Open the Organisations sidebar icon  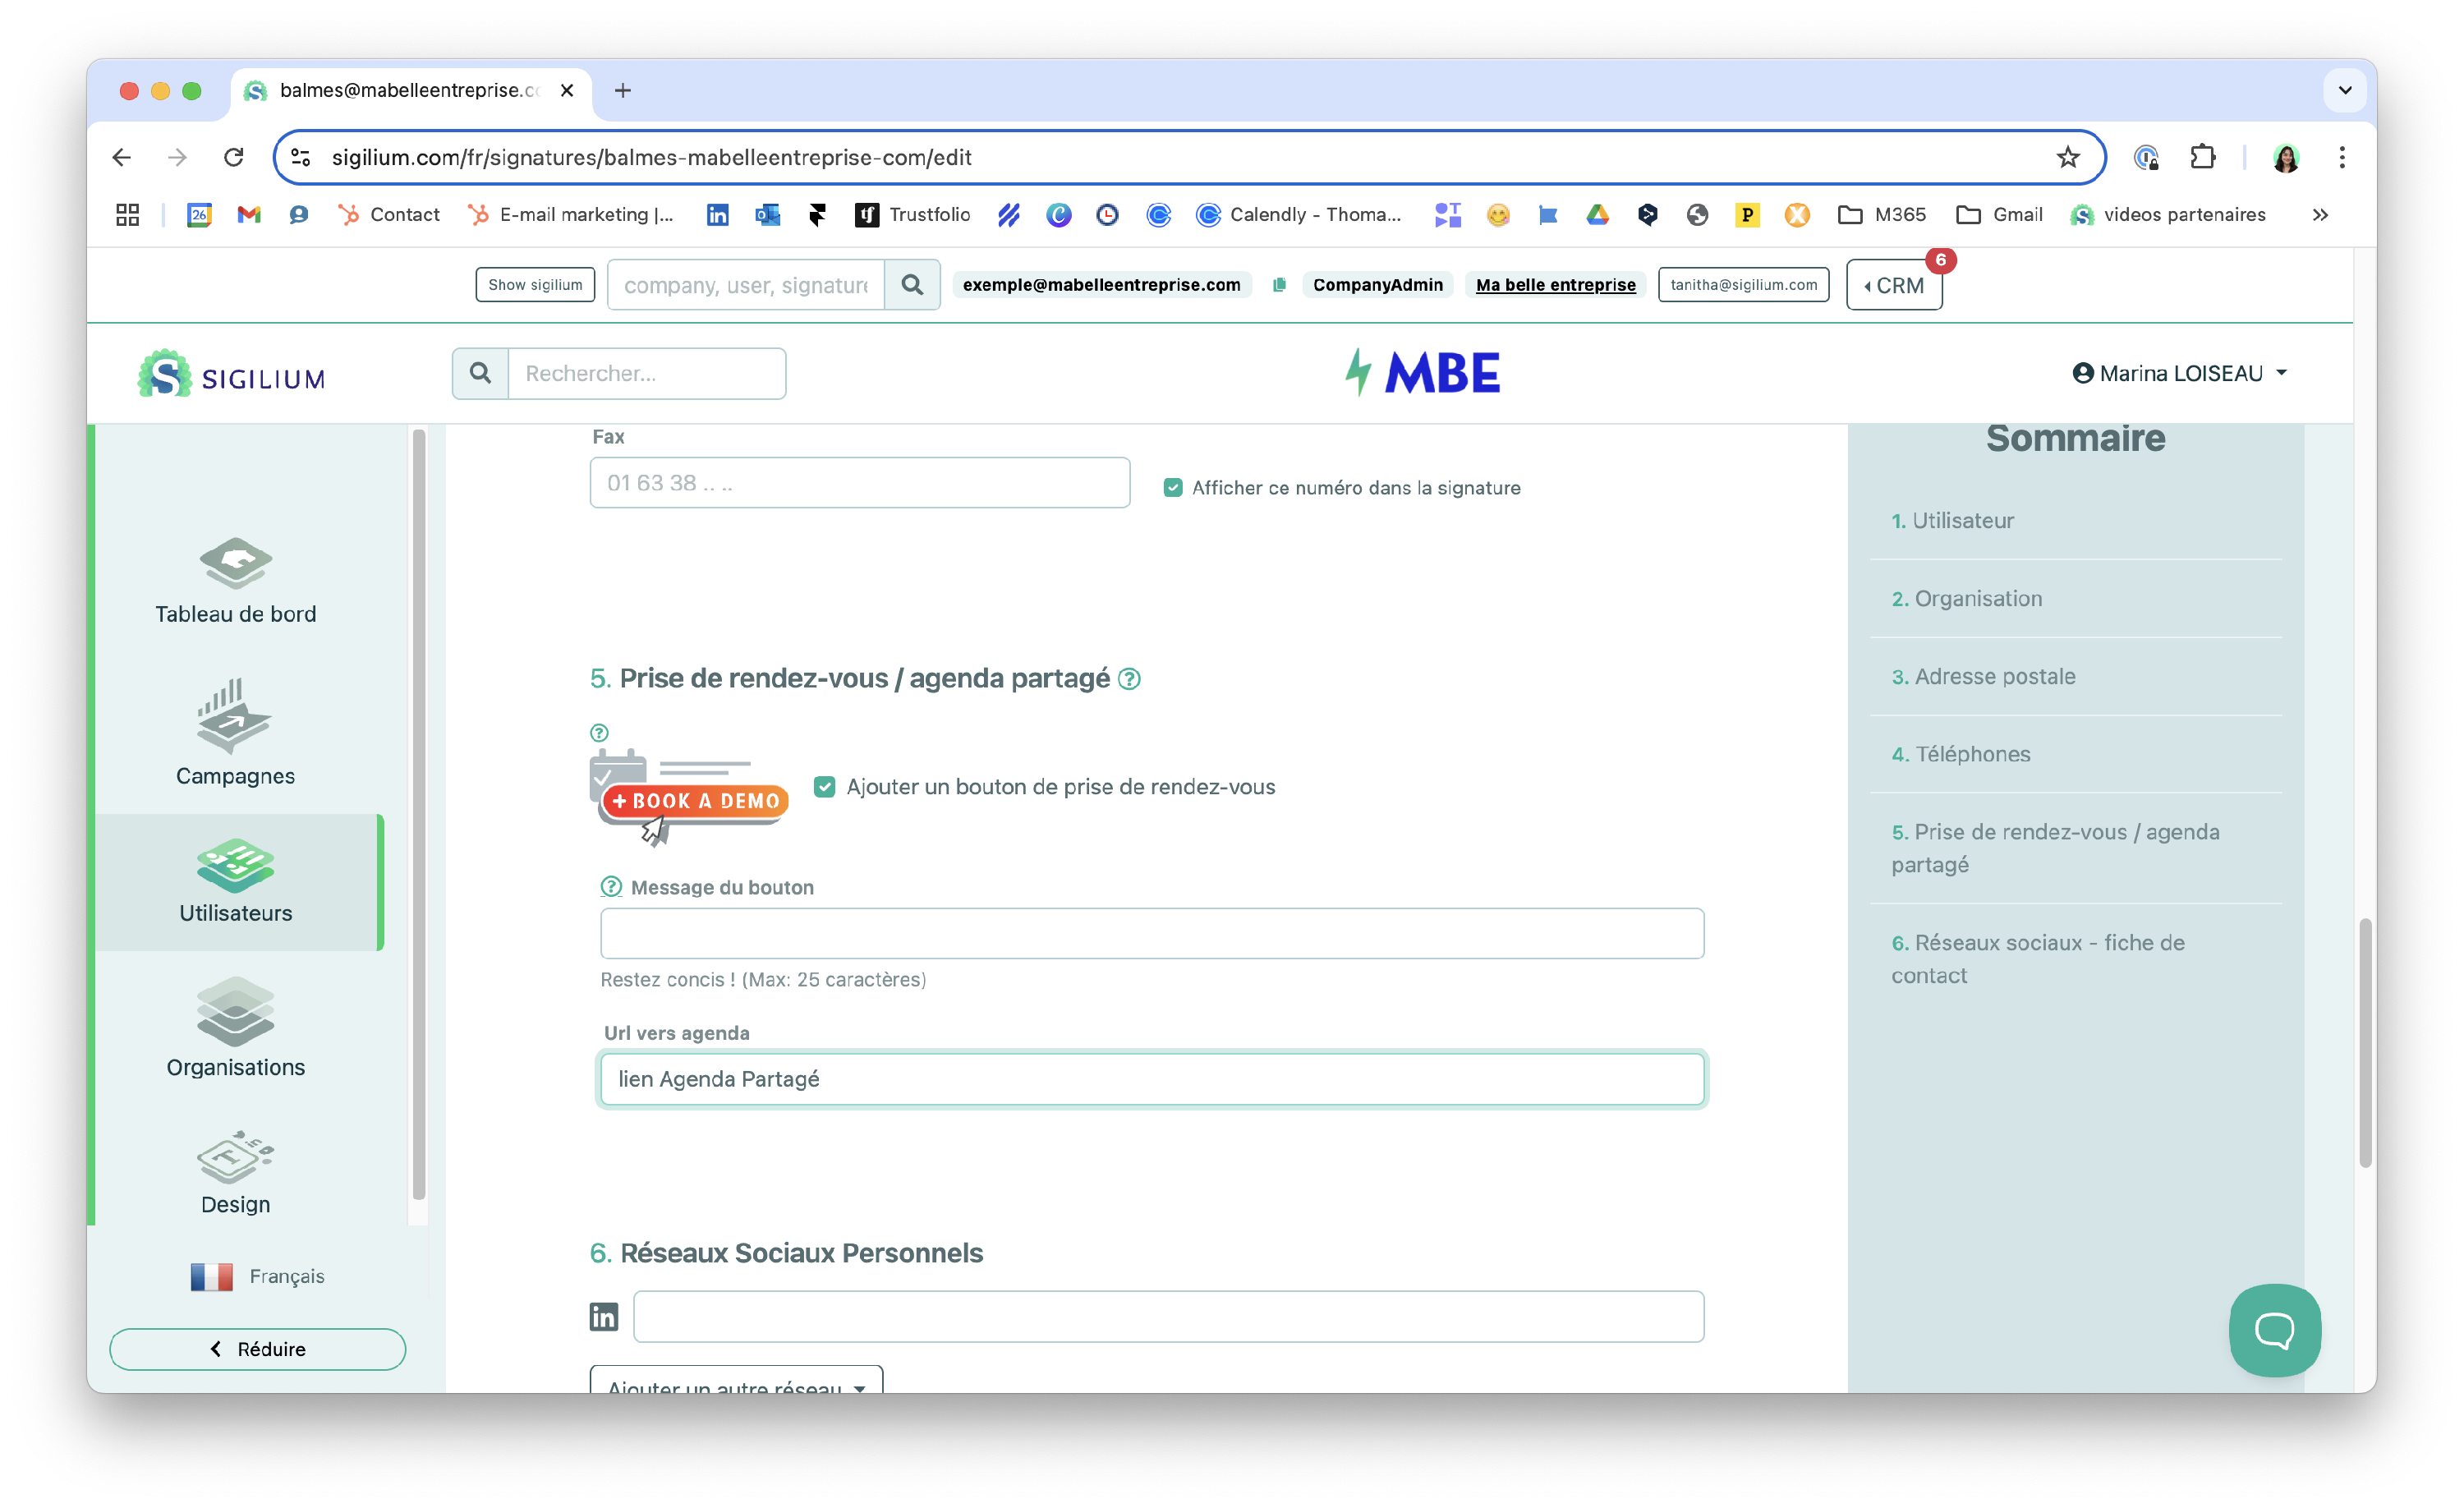pos(235,1011)
